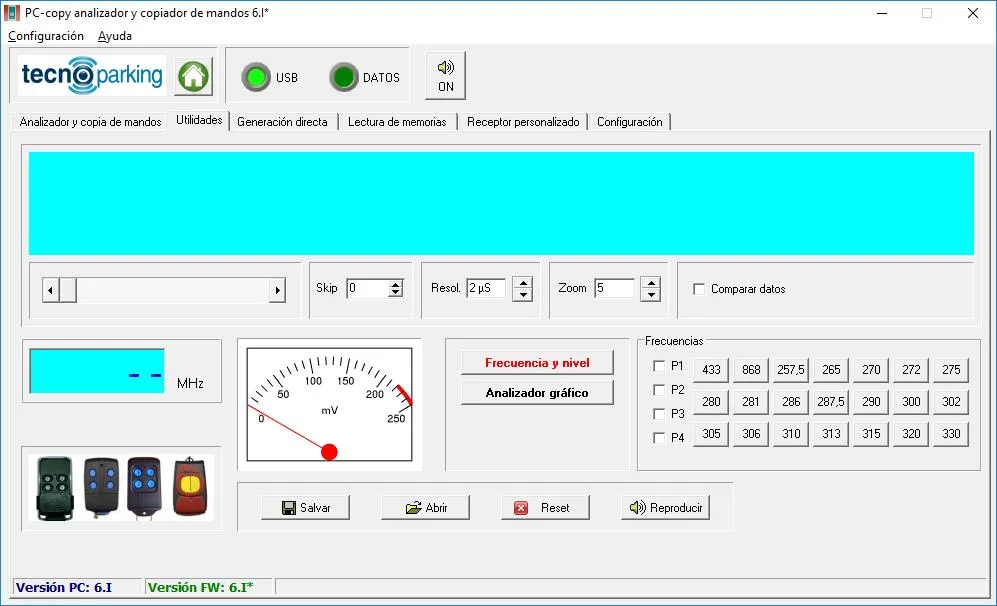This screenshot has height=606, width=997.
Task: Select the 272 frequency button
Action: point(911,369)
